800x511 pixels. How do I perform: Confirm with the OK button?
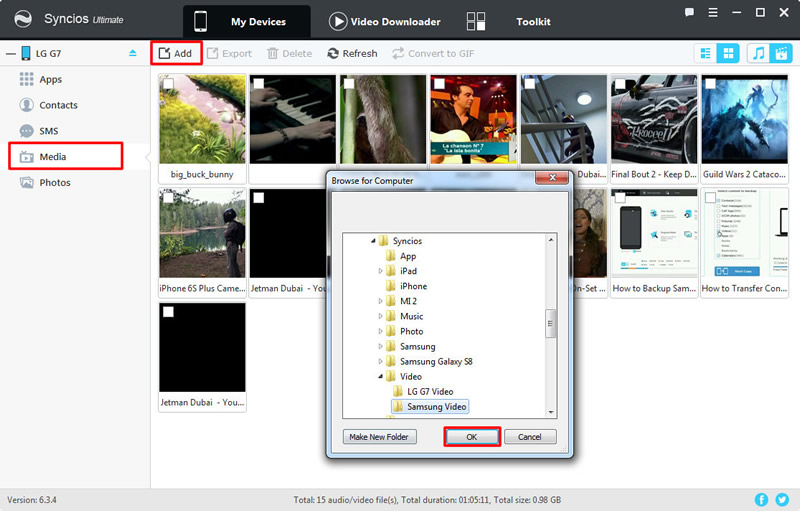pyautogui.click(x=472, y=437)
